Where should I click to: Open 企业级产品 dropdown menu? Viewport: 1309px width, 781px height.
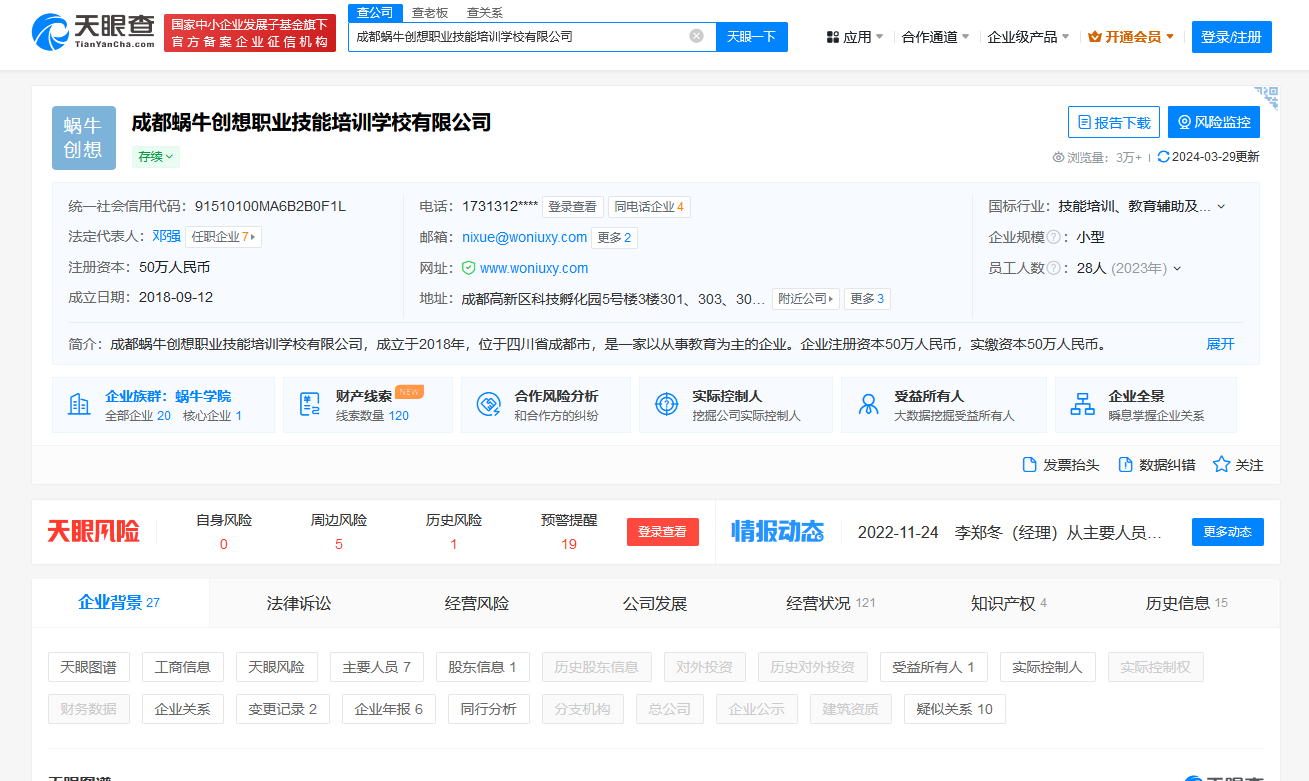click(1028, 37)
